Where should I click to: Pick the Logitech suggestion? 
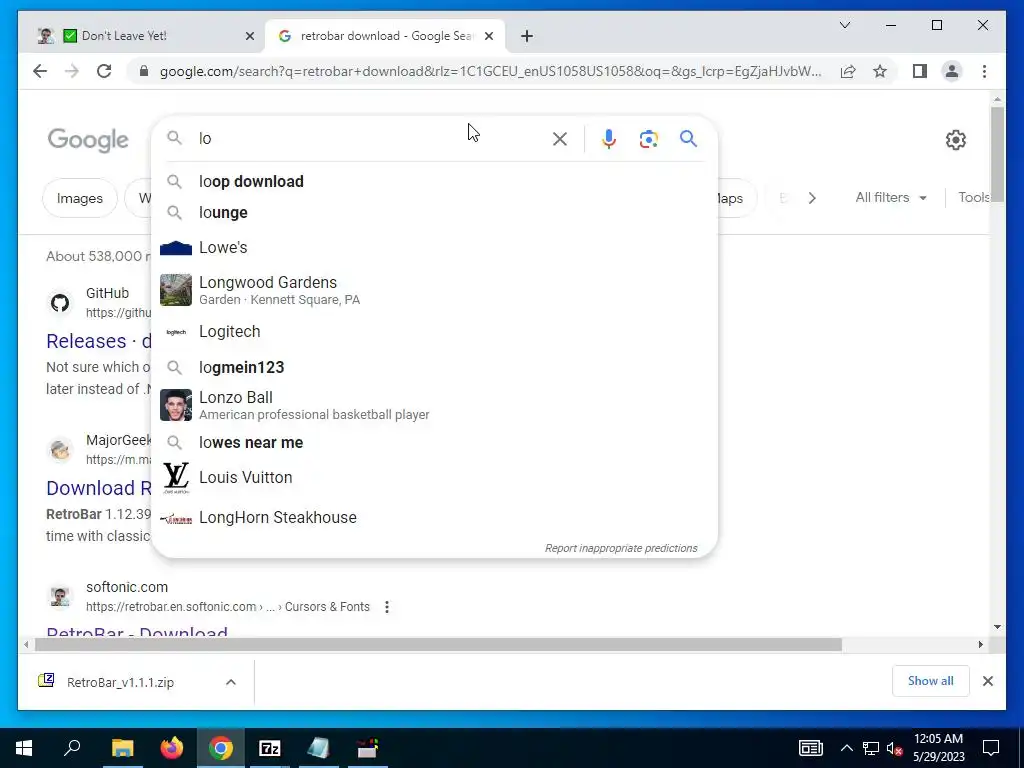click(x=434, y=332)
